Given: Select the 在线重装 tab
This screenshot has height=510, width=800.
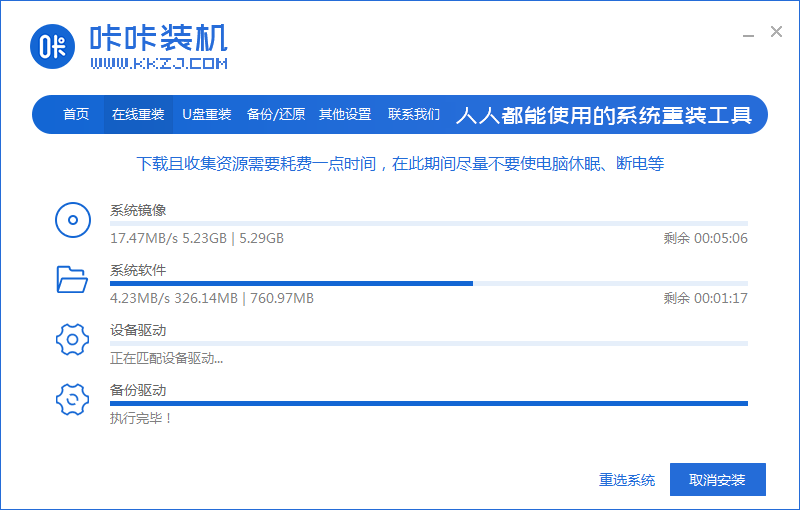Looking at the screenshot, I should pyautogui.click(x=138, y=115).
